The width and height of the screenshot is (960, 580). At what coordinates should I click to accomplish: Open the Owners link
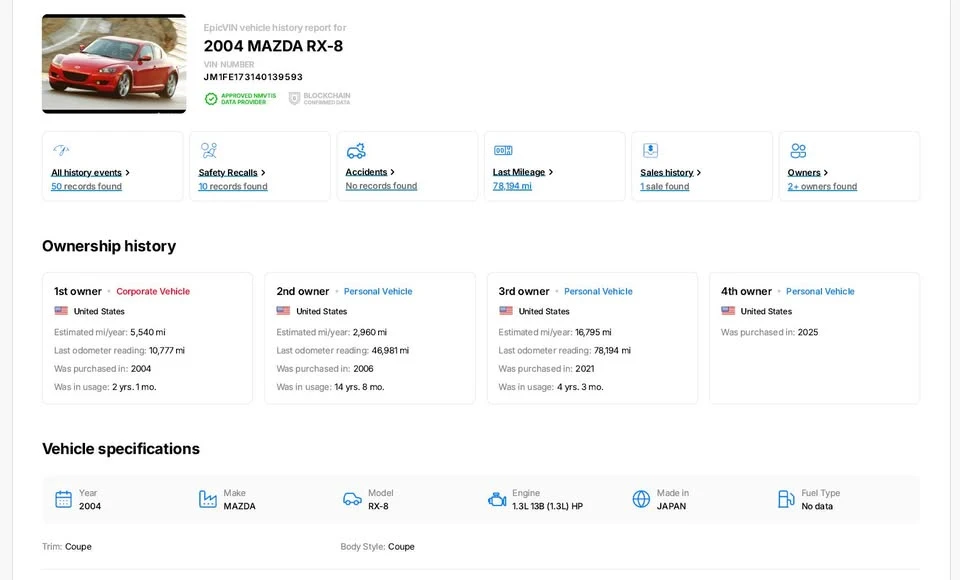[x=804, y=173]
